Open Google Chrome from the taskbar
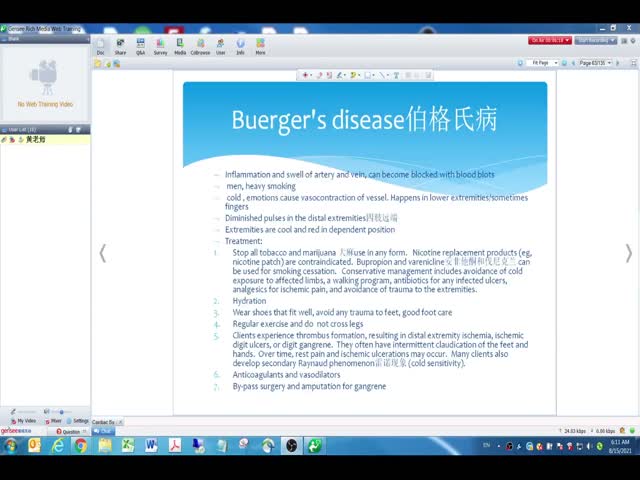Image resolution: width=640 pixels, height=480 pixels. click(80, 446)
